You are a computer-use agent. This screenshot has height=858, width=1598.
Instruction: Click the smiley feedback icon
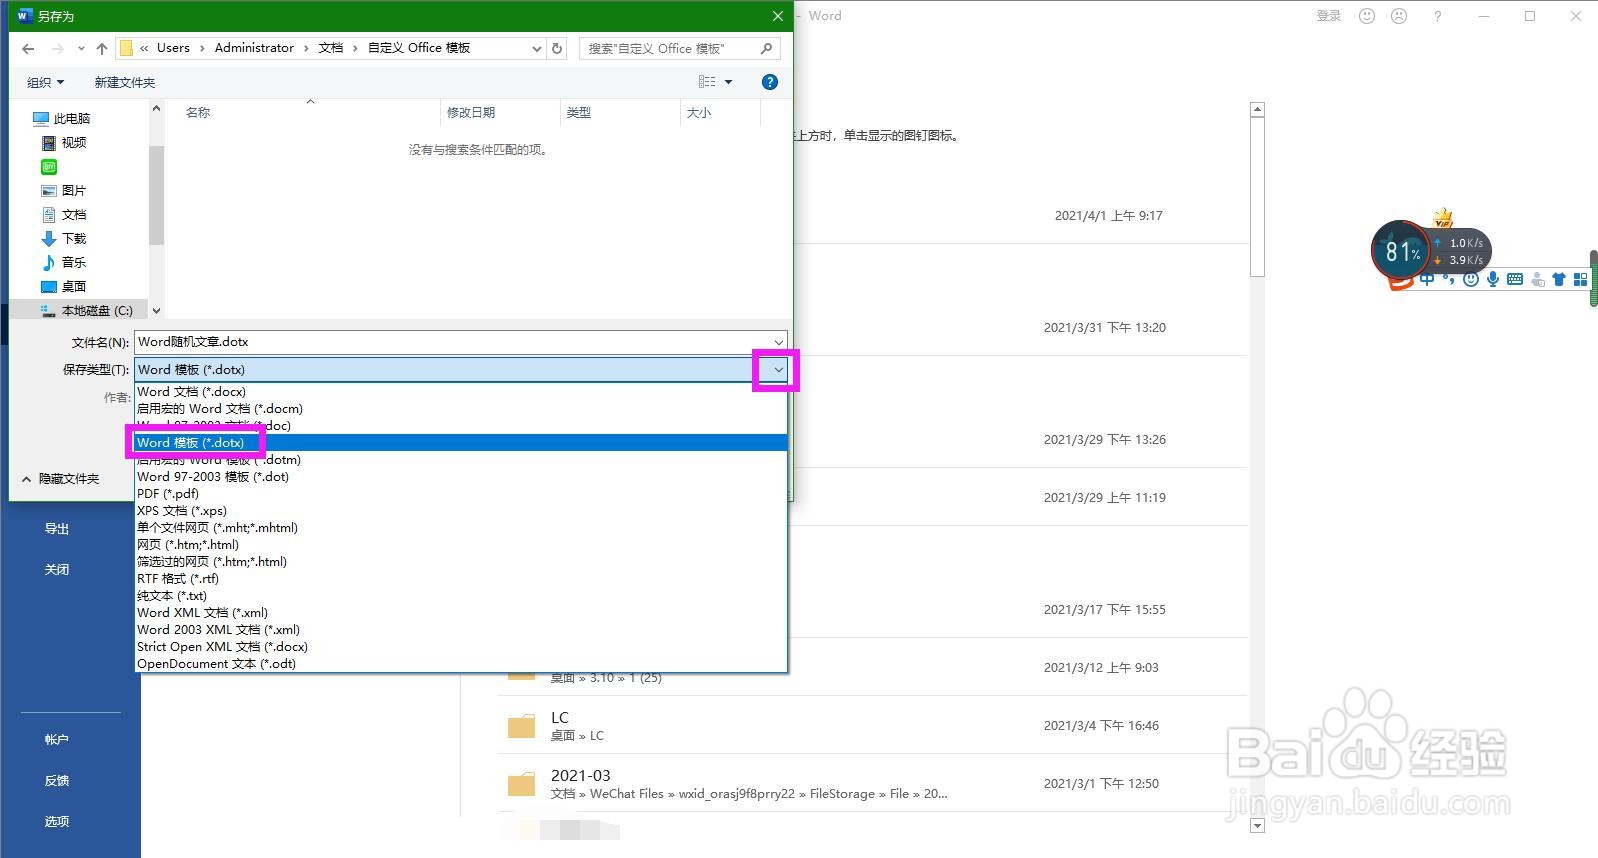point(1367,16)
